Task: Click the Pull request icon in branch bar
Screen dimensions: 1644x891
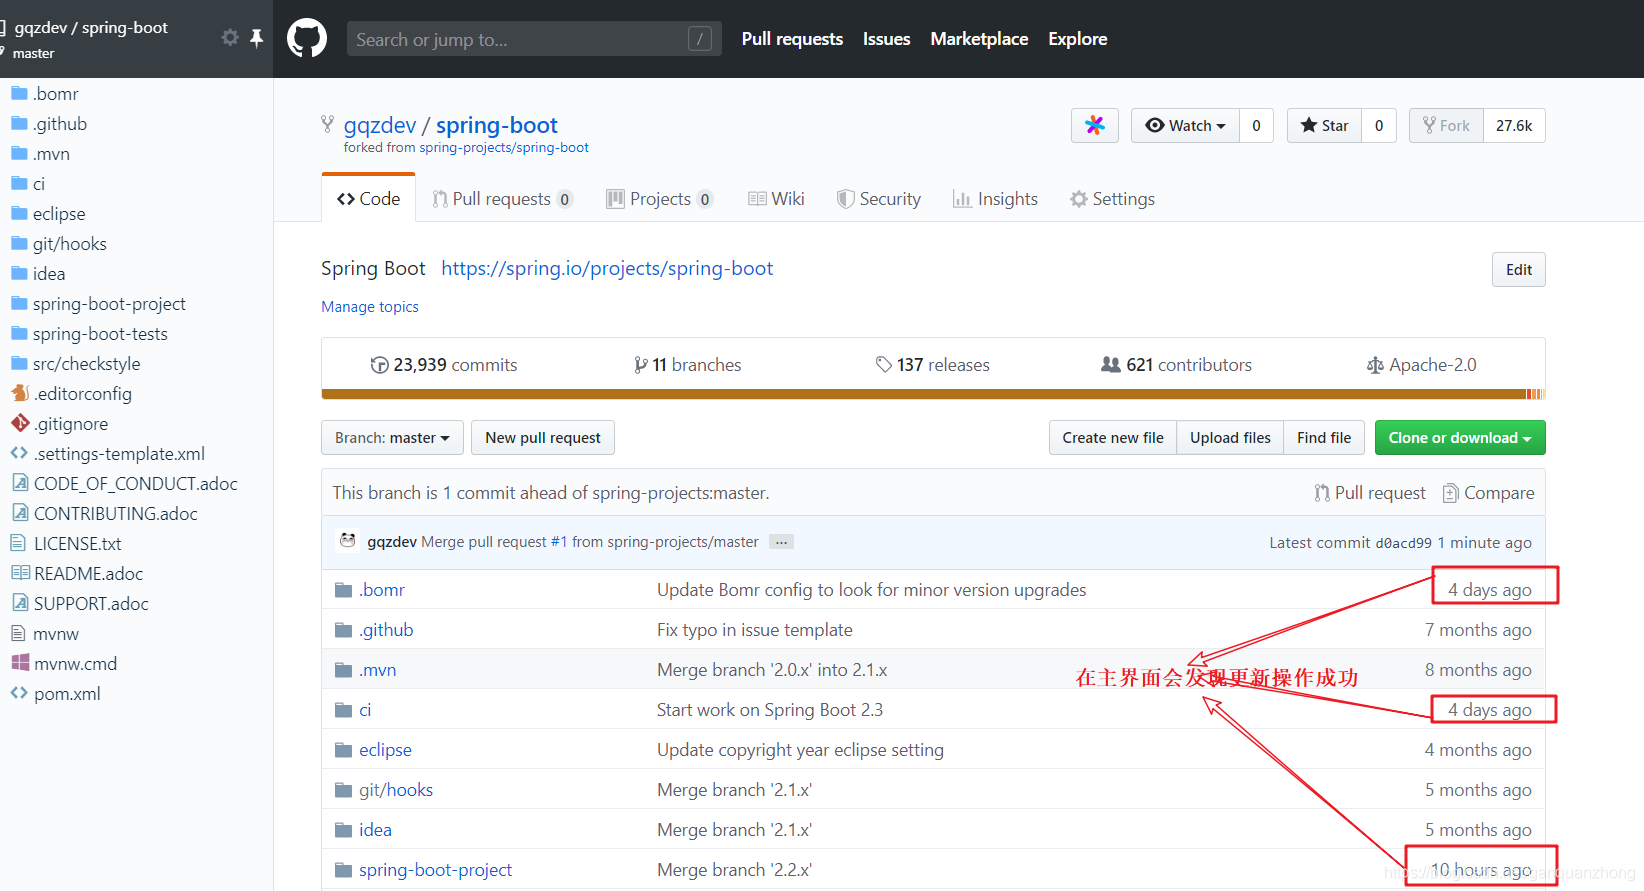Action: point(1322,493)
